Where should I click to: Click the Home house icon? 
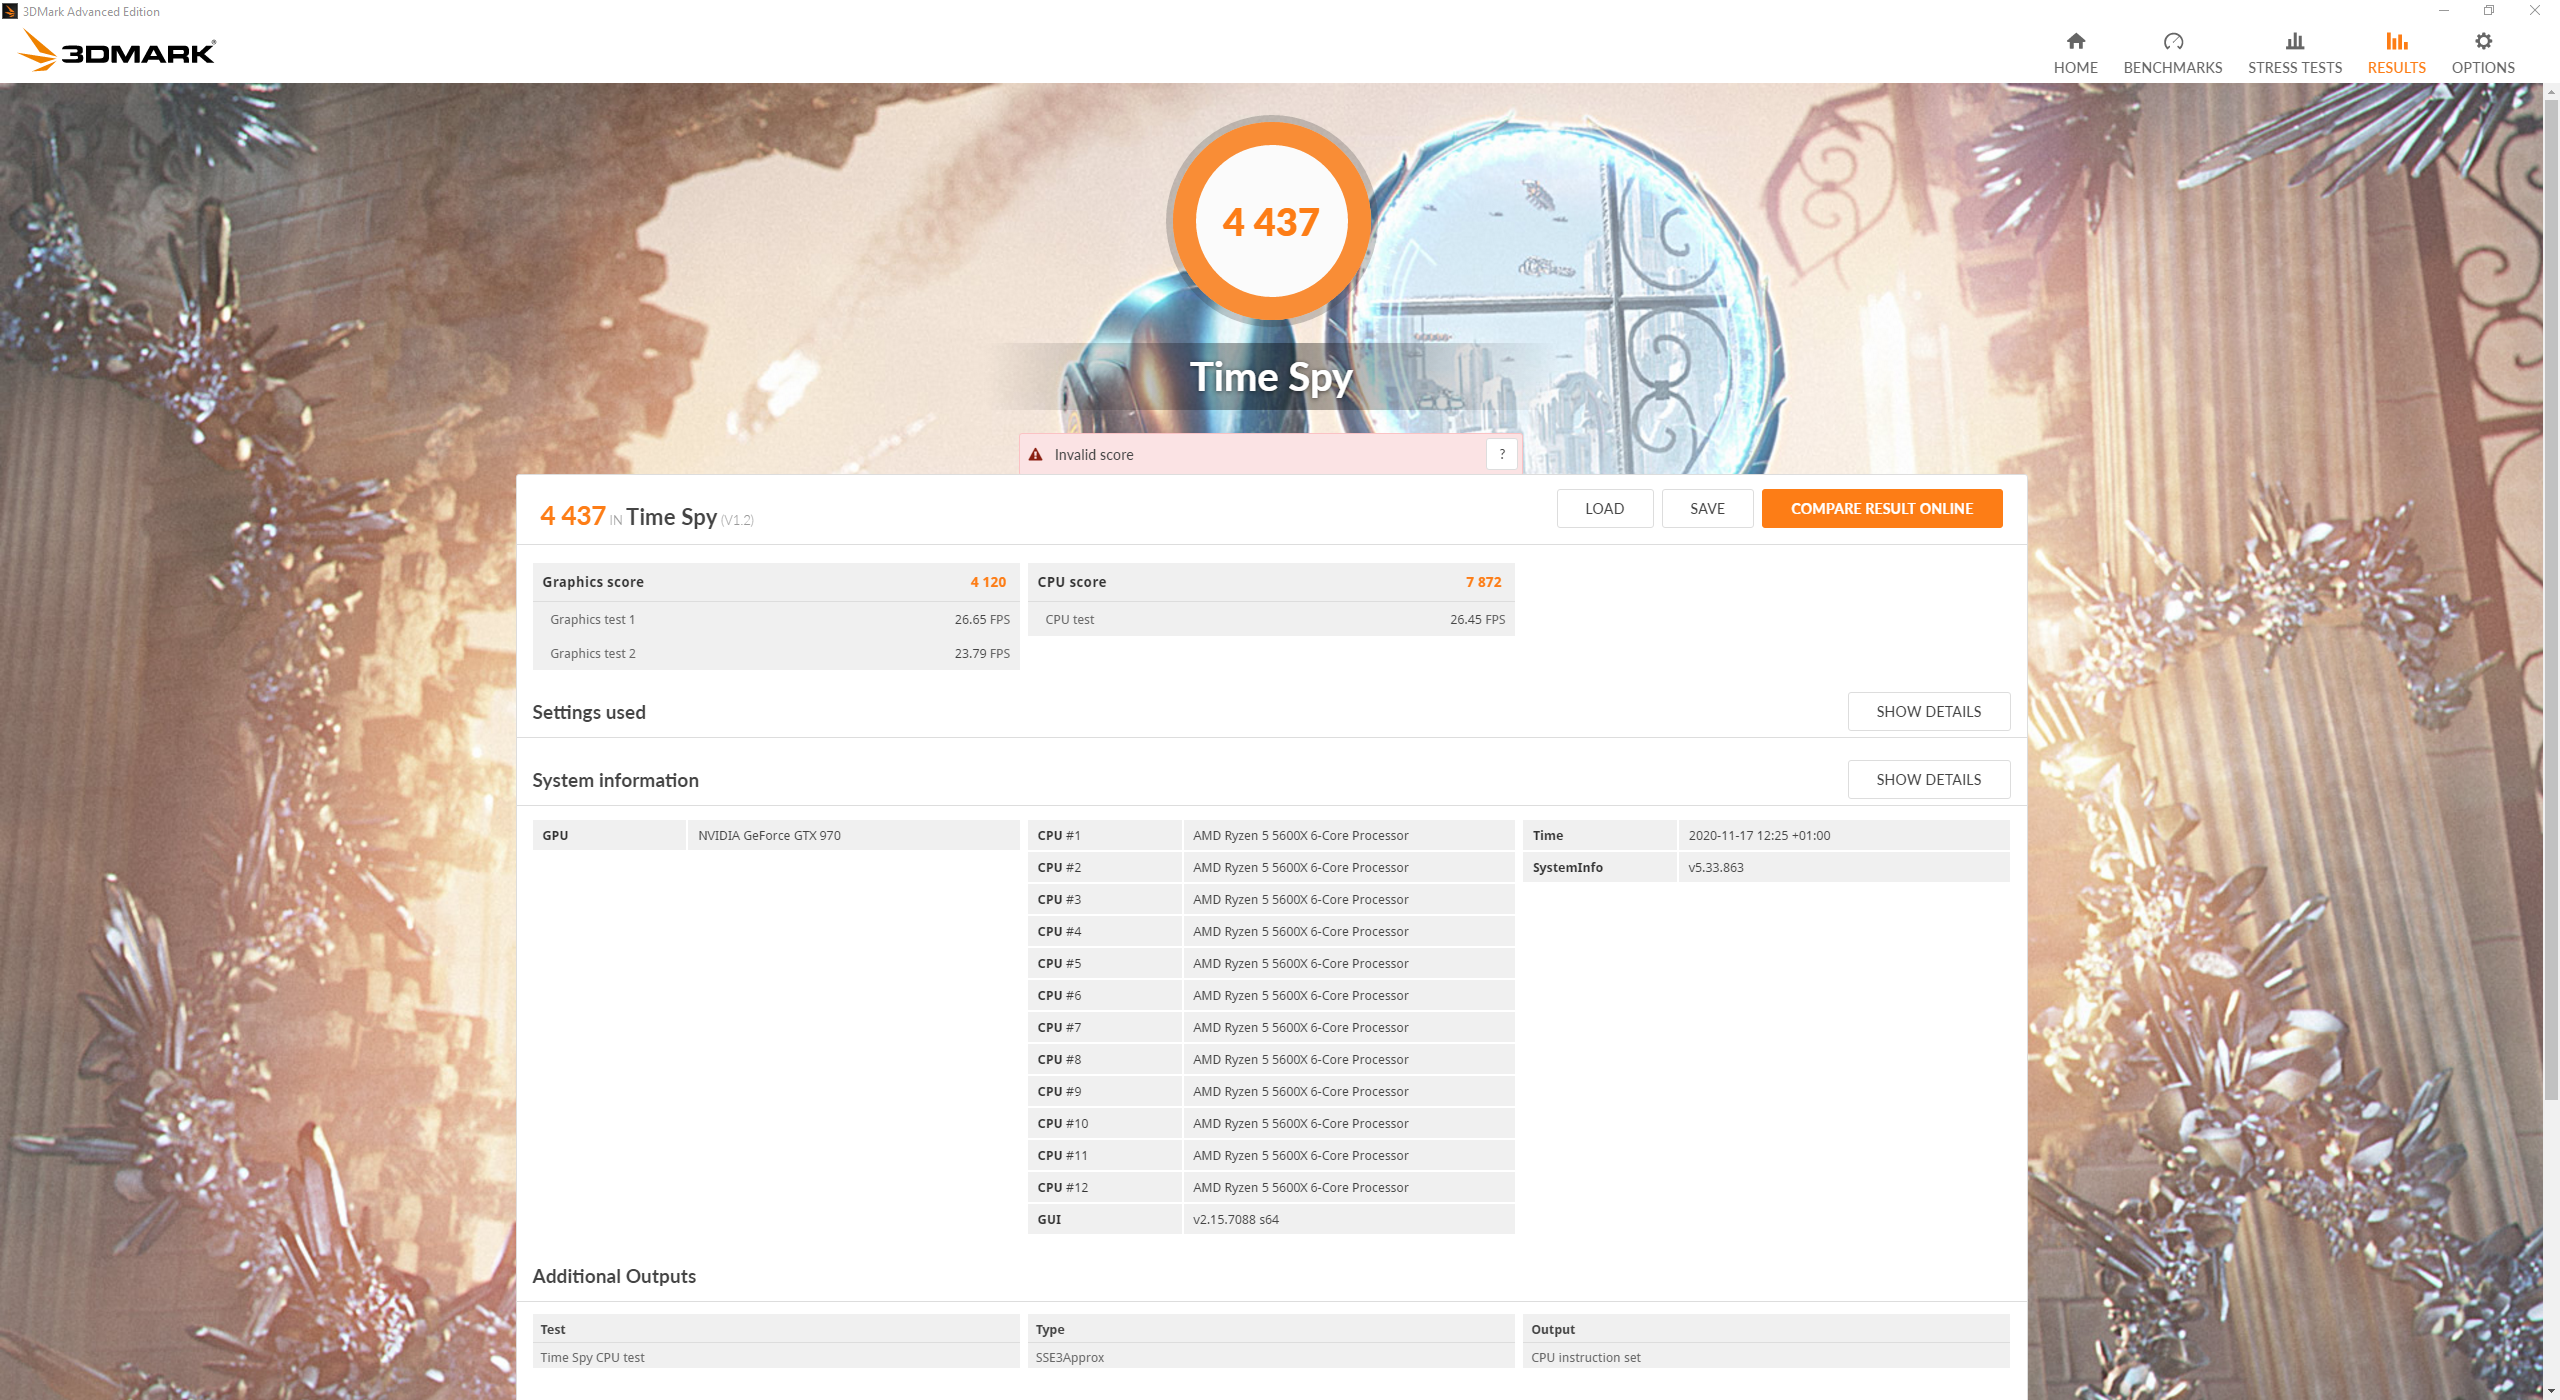click(x=2075, y=41)
